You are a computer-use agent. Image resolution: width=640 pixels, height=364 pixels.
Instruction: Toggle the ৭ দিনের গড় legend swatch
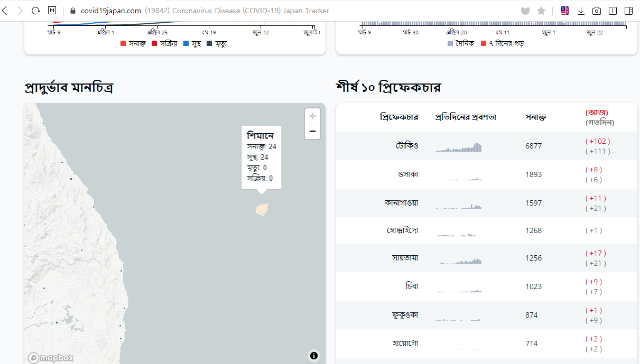pyautogui.click(x=484, y=44)
